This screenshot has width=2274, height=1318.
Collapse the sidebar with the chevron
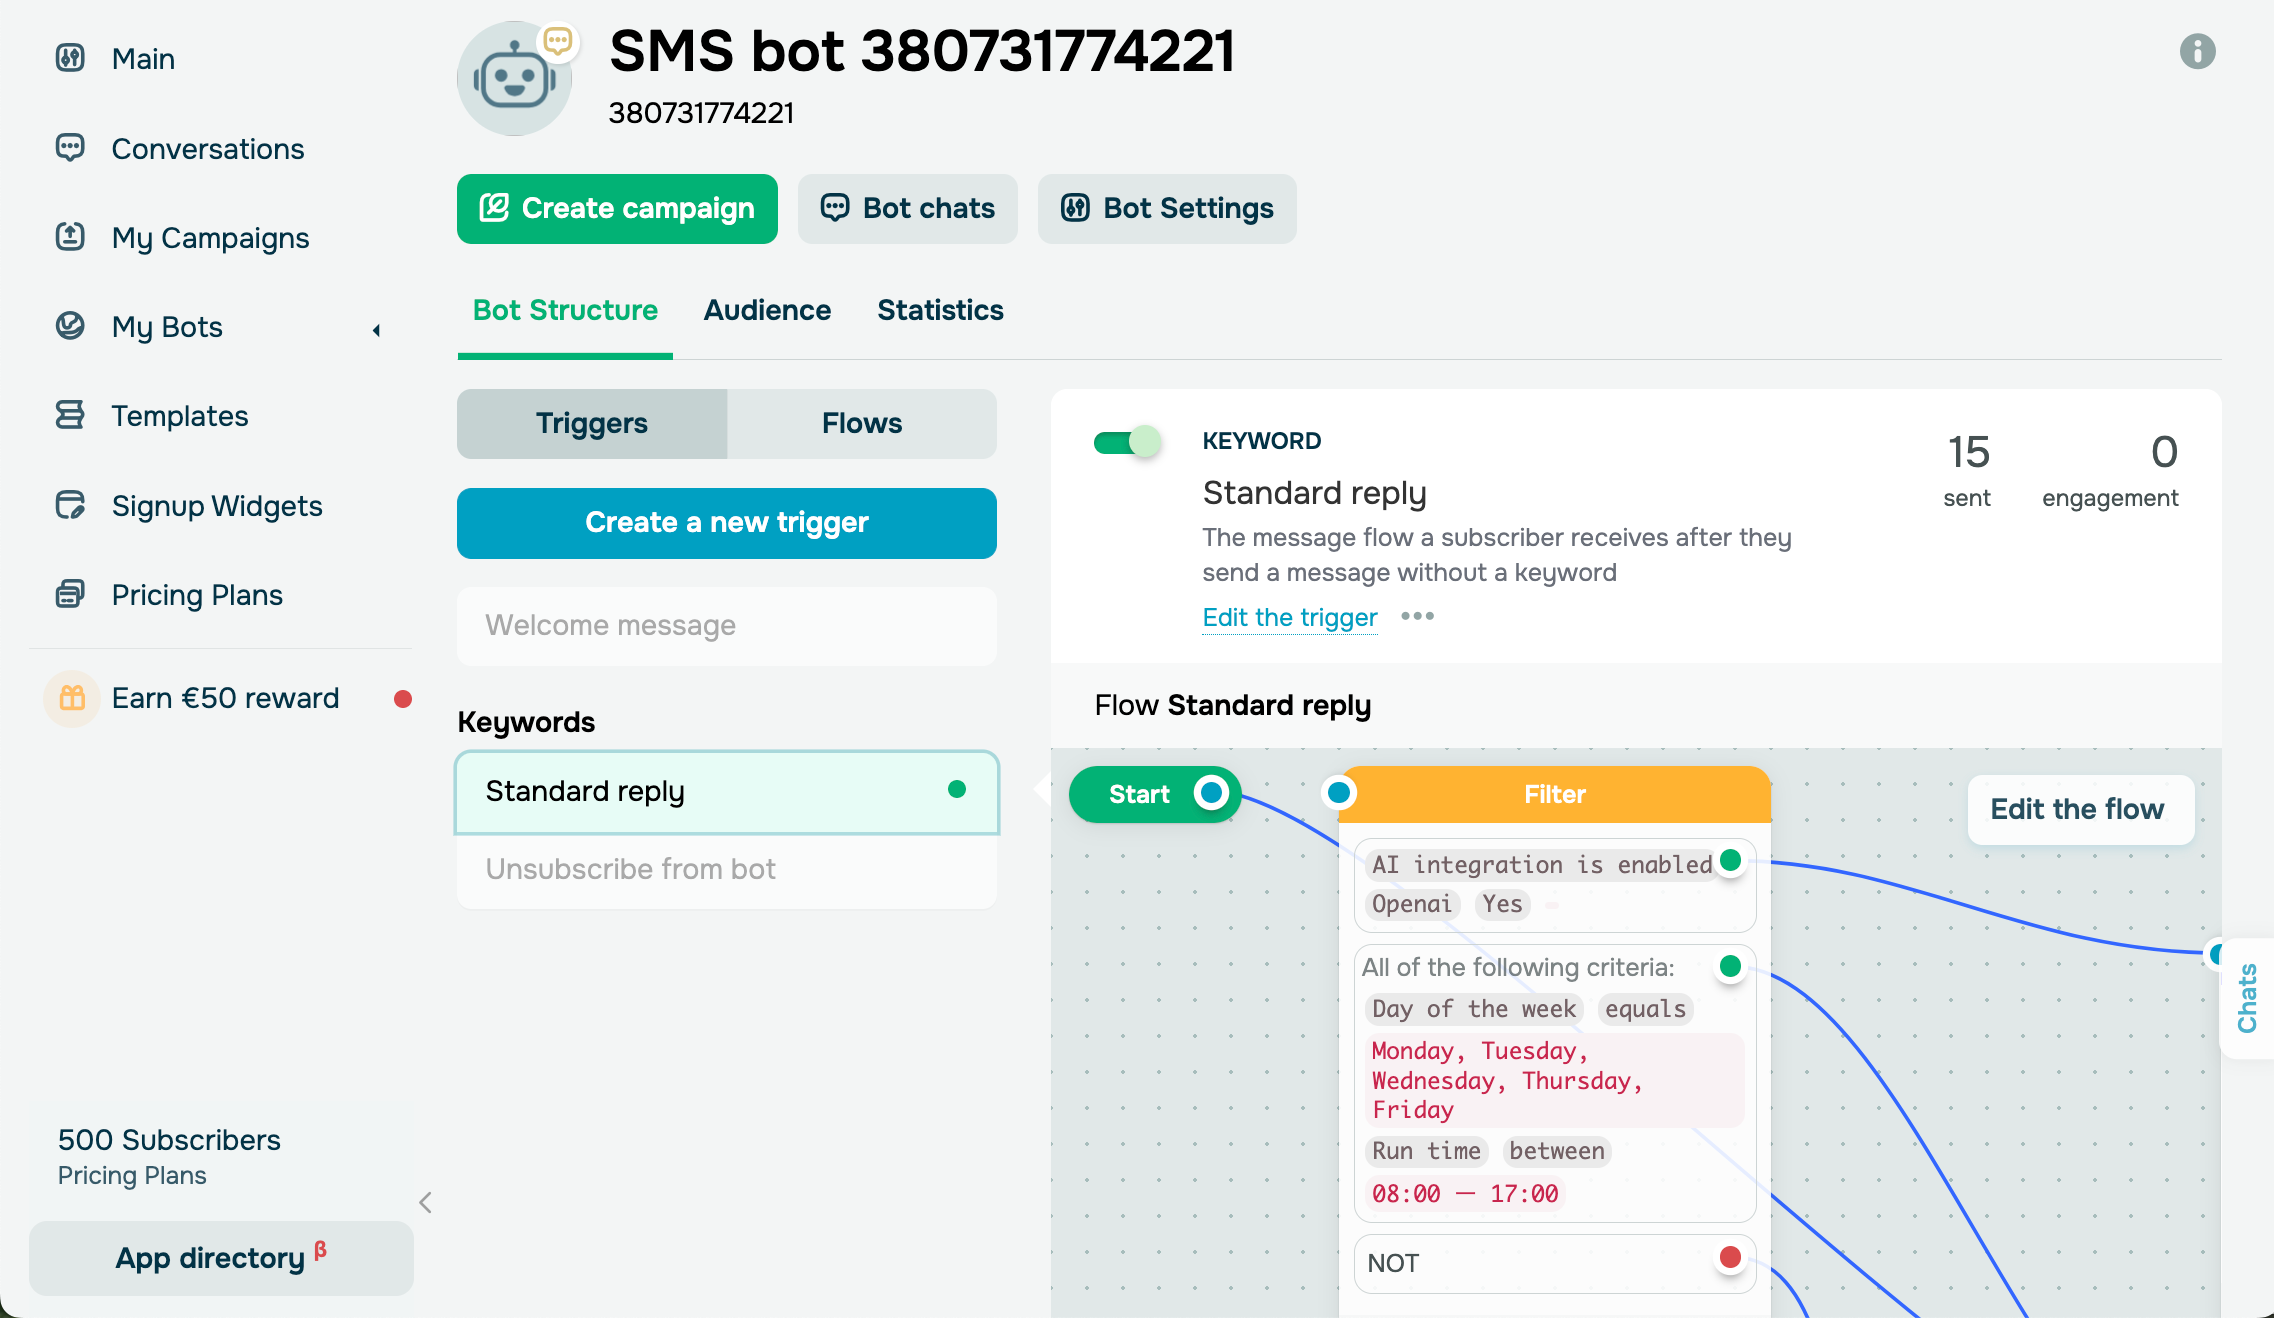pyautogui.click(x=426, y=1202)
